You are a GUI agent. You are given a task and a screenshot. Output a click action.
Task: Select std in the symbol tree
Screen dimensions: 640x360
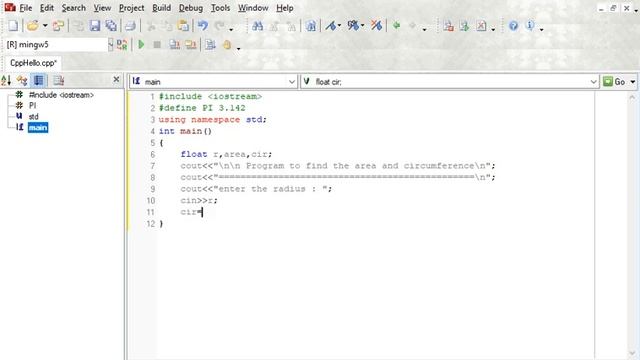33,116
